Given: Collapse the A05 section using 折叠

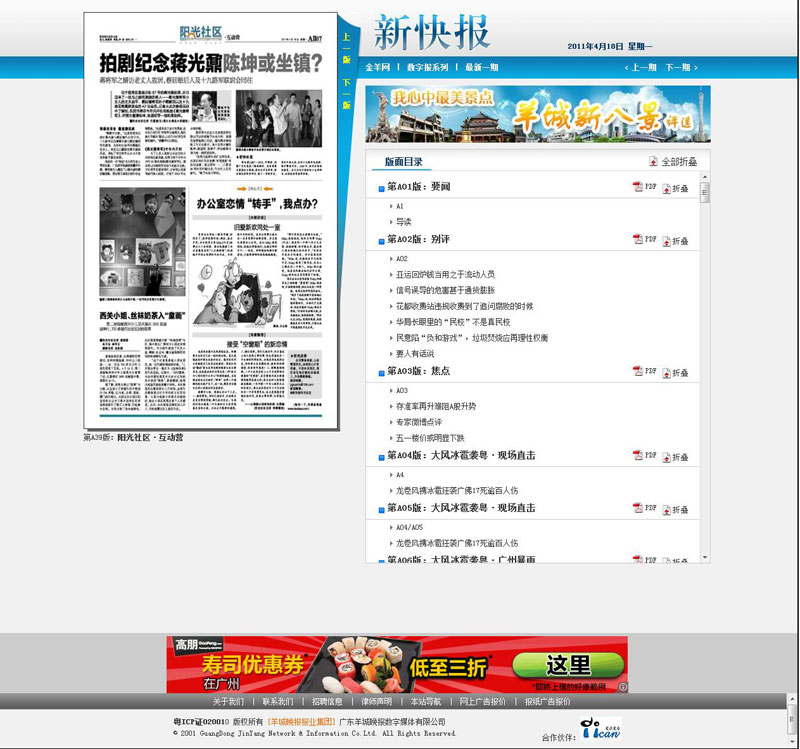Looking at the screenshot, I should point(676,510).
